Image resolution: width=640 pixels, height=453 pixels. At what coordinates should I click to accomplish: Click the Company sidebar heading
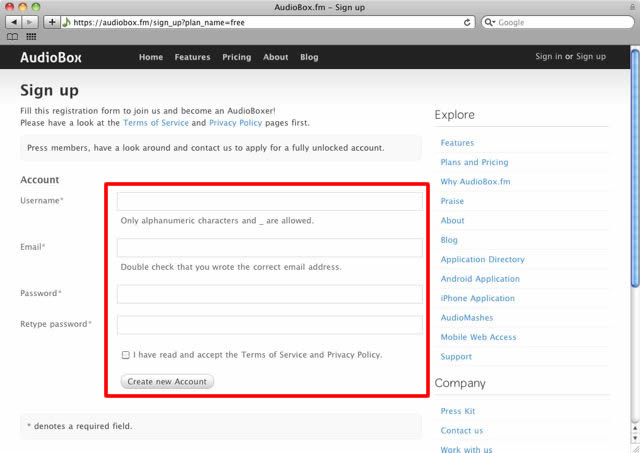tap(460, 383)
